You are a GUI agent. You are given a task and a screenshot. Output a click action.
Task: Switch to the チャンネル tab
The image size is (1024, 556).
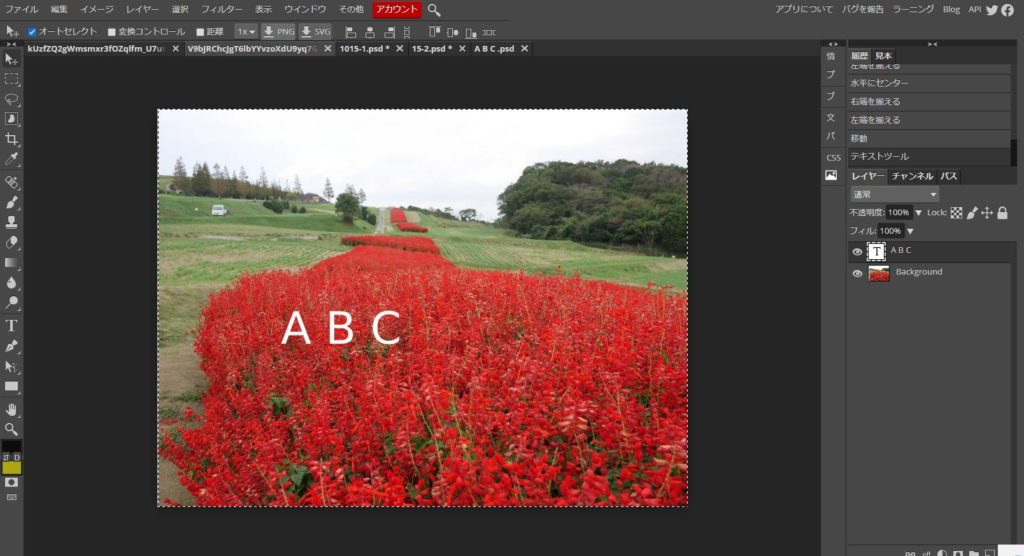[912, 176]
